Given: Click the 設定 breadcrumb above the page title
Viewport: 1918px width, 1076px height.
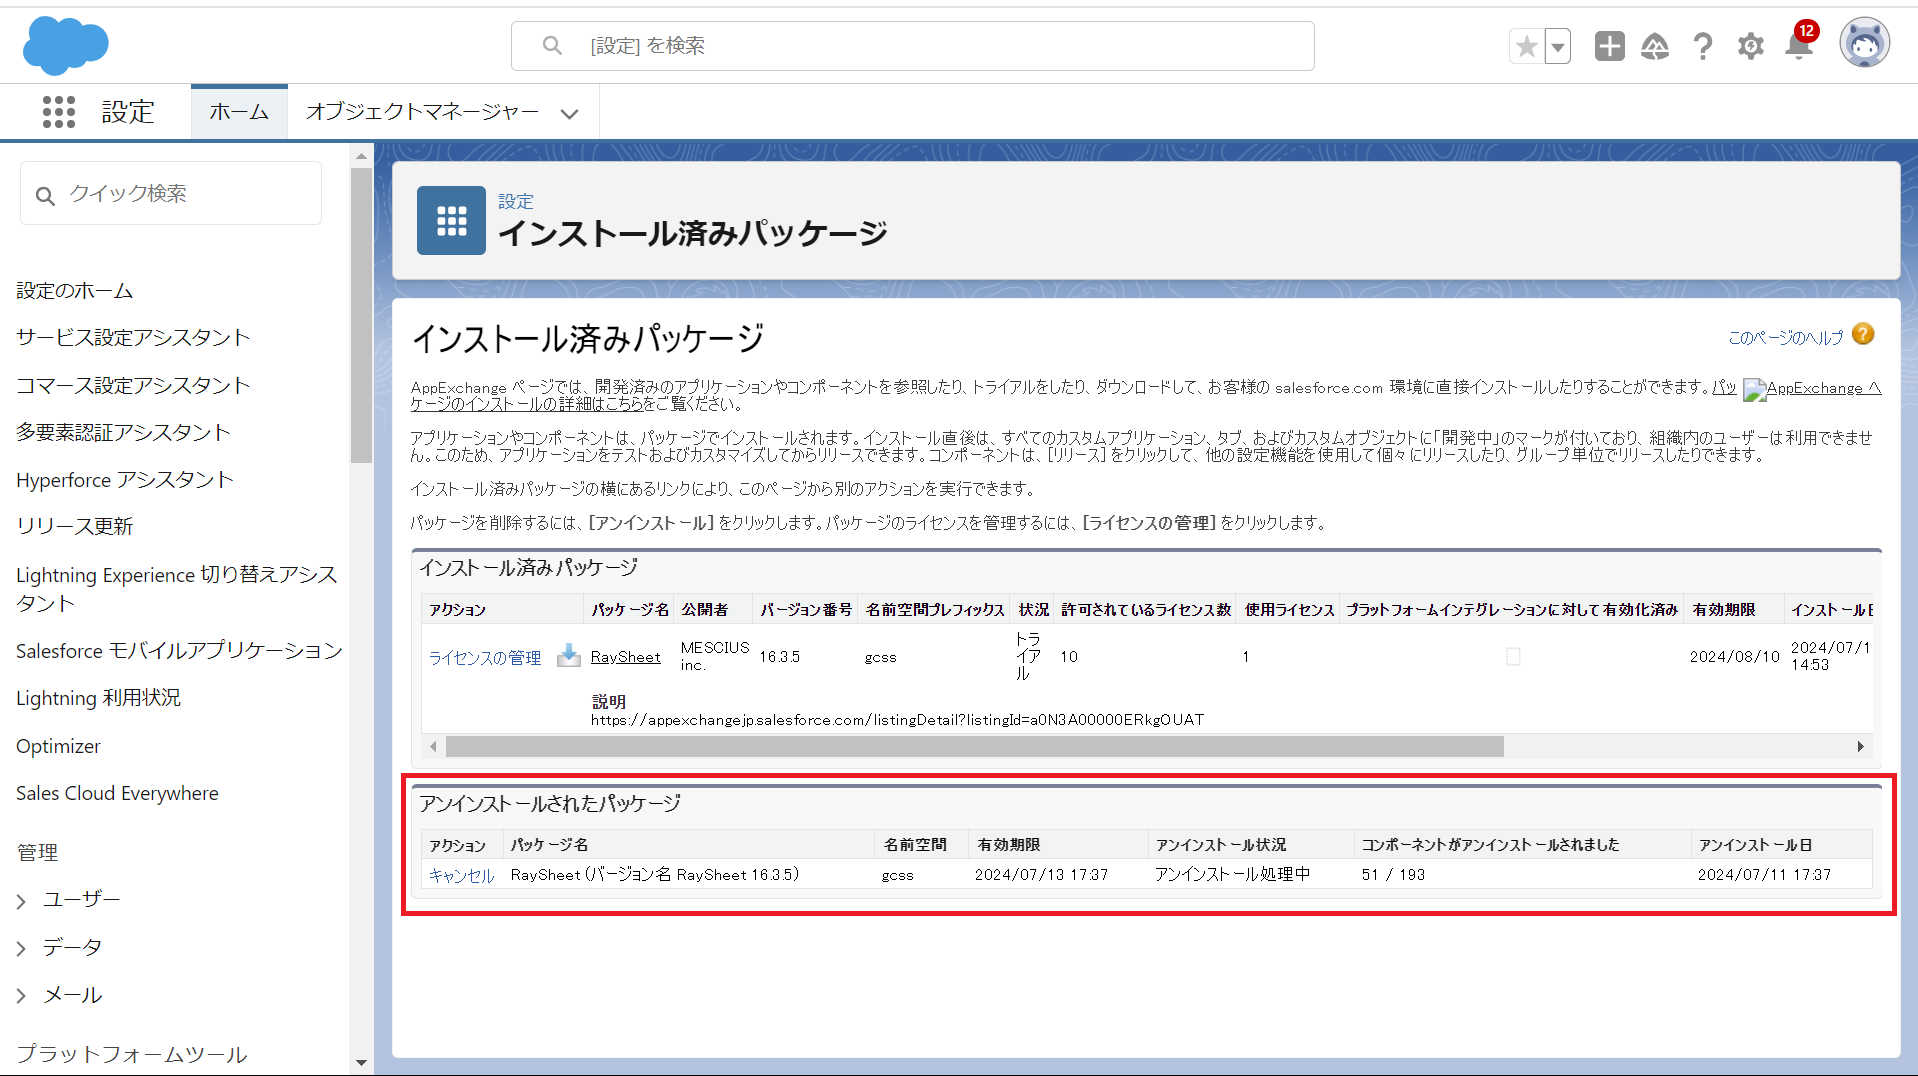Looking at the screenshot, I should [516, 201].
